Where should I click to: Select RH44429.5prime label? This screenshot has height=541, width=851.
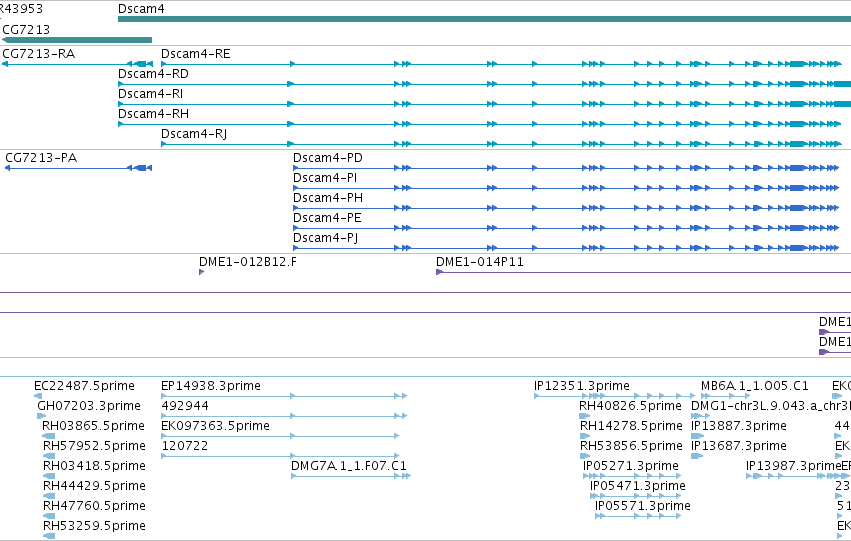point(94,486)
